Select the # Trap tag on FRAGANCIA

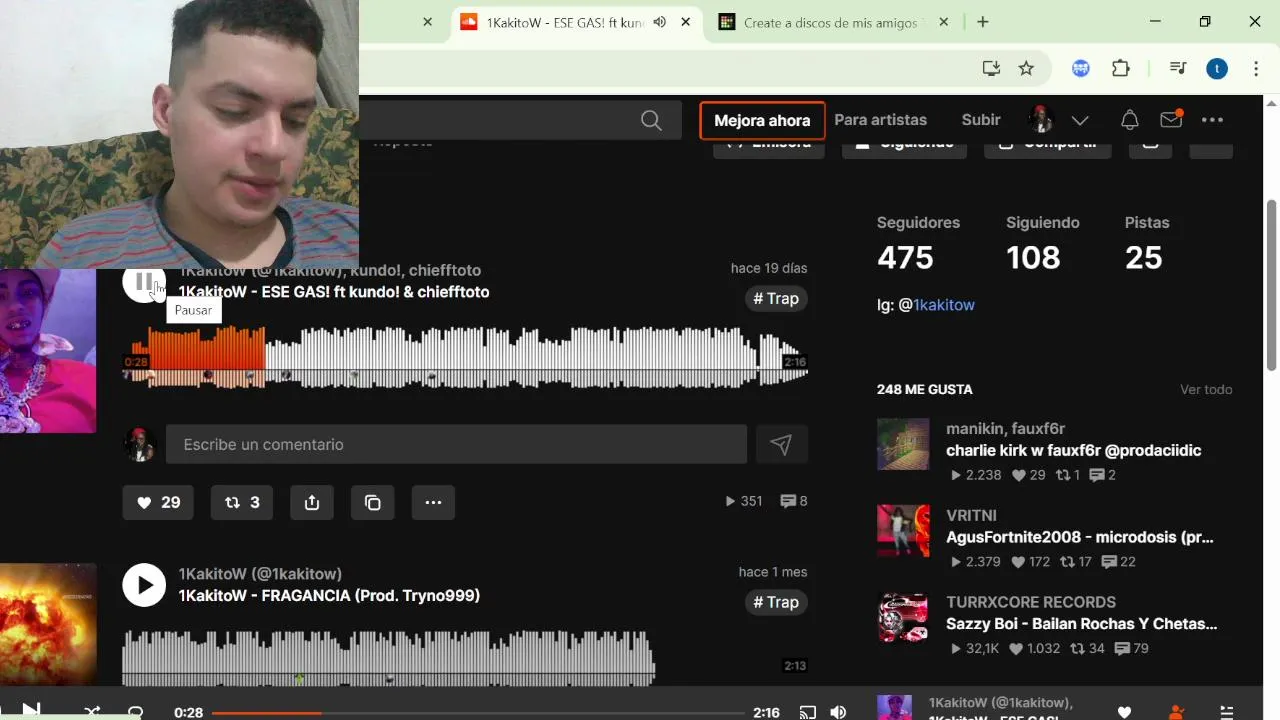click(x=776, y=602)
